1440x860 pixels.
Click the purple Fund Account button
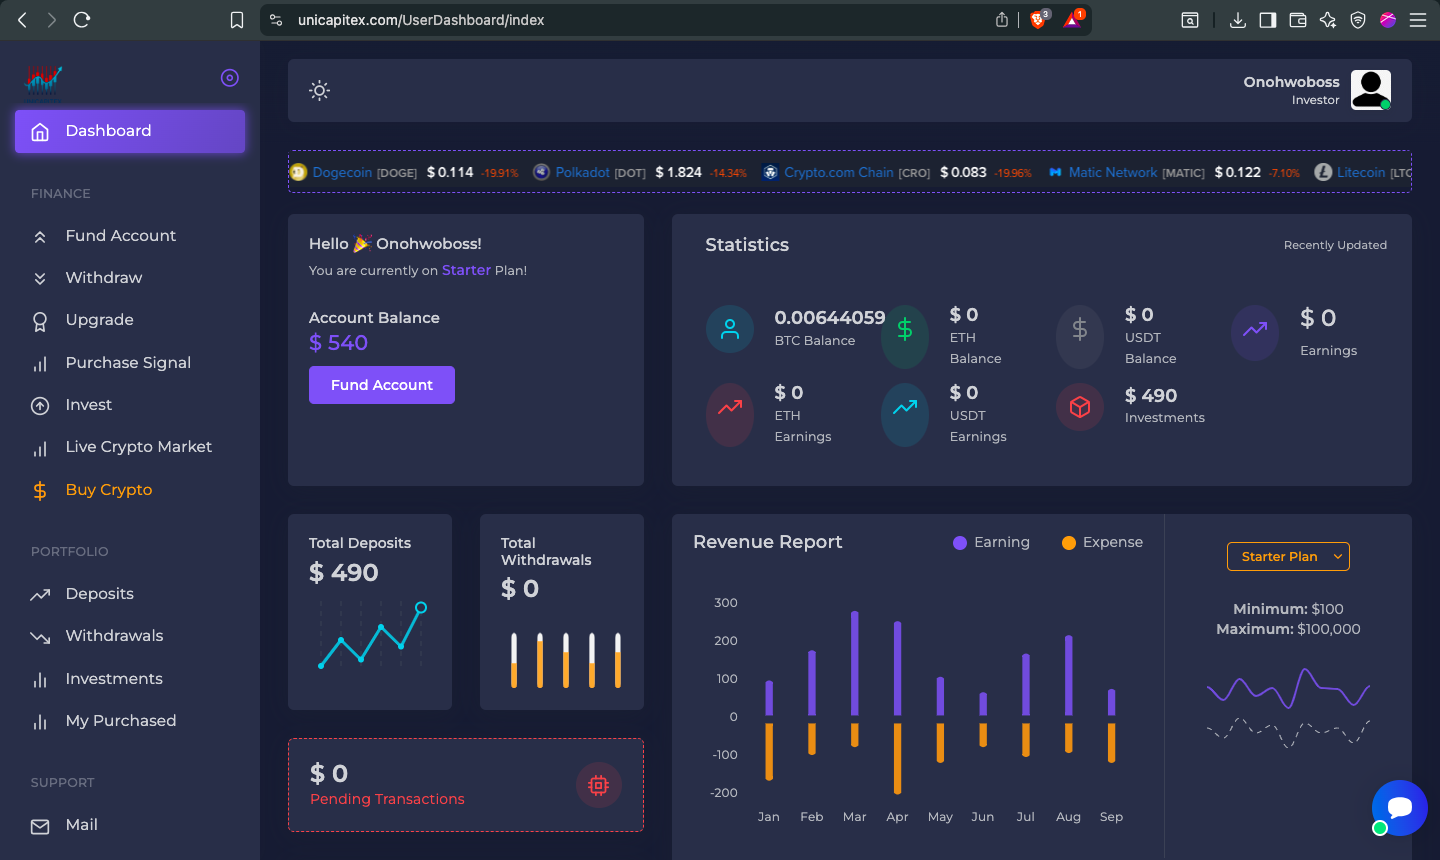[x=381, y=385]
